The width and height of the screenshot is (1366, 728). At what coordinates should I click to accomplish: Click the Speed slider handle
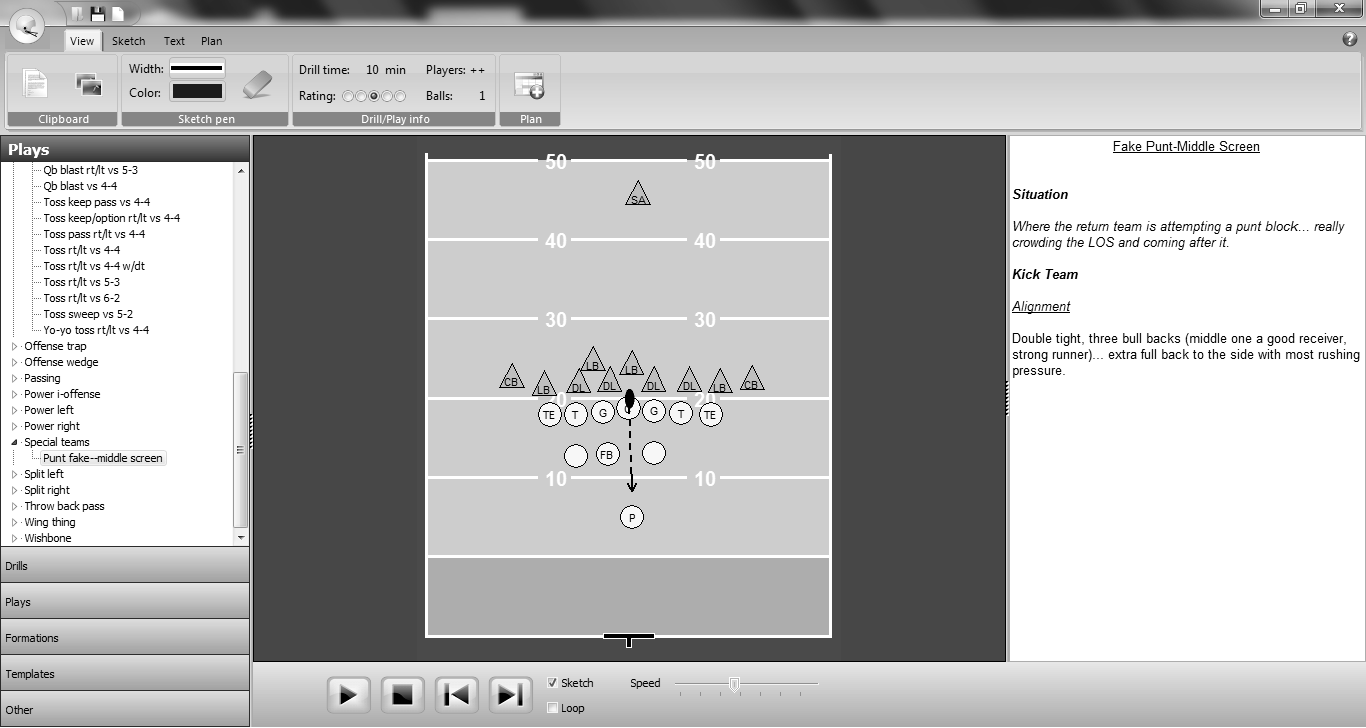pyautogui.click(x=734, y=684)
